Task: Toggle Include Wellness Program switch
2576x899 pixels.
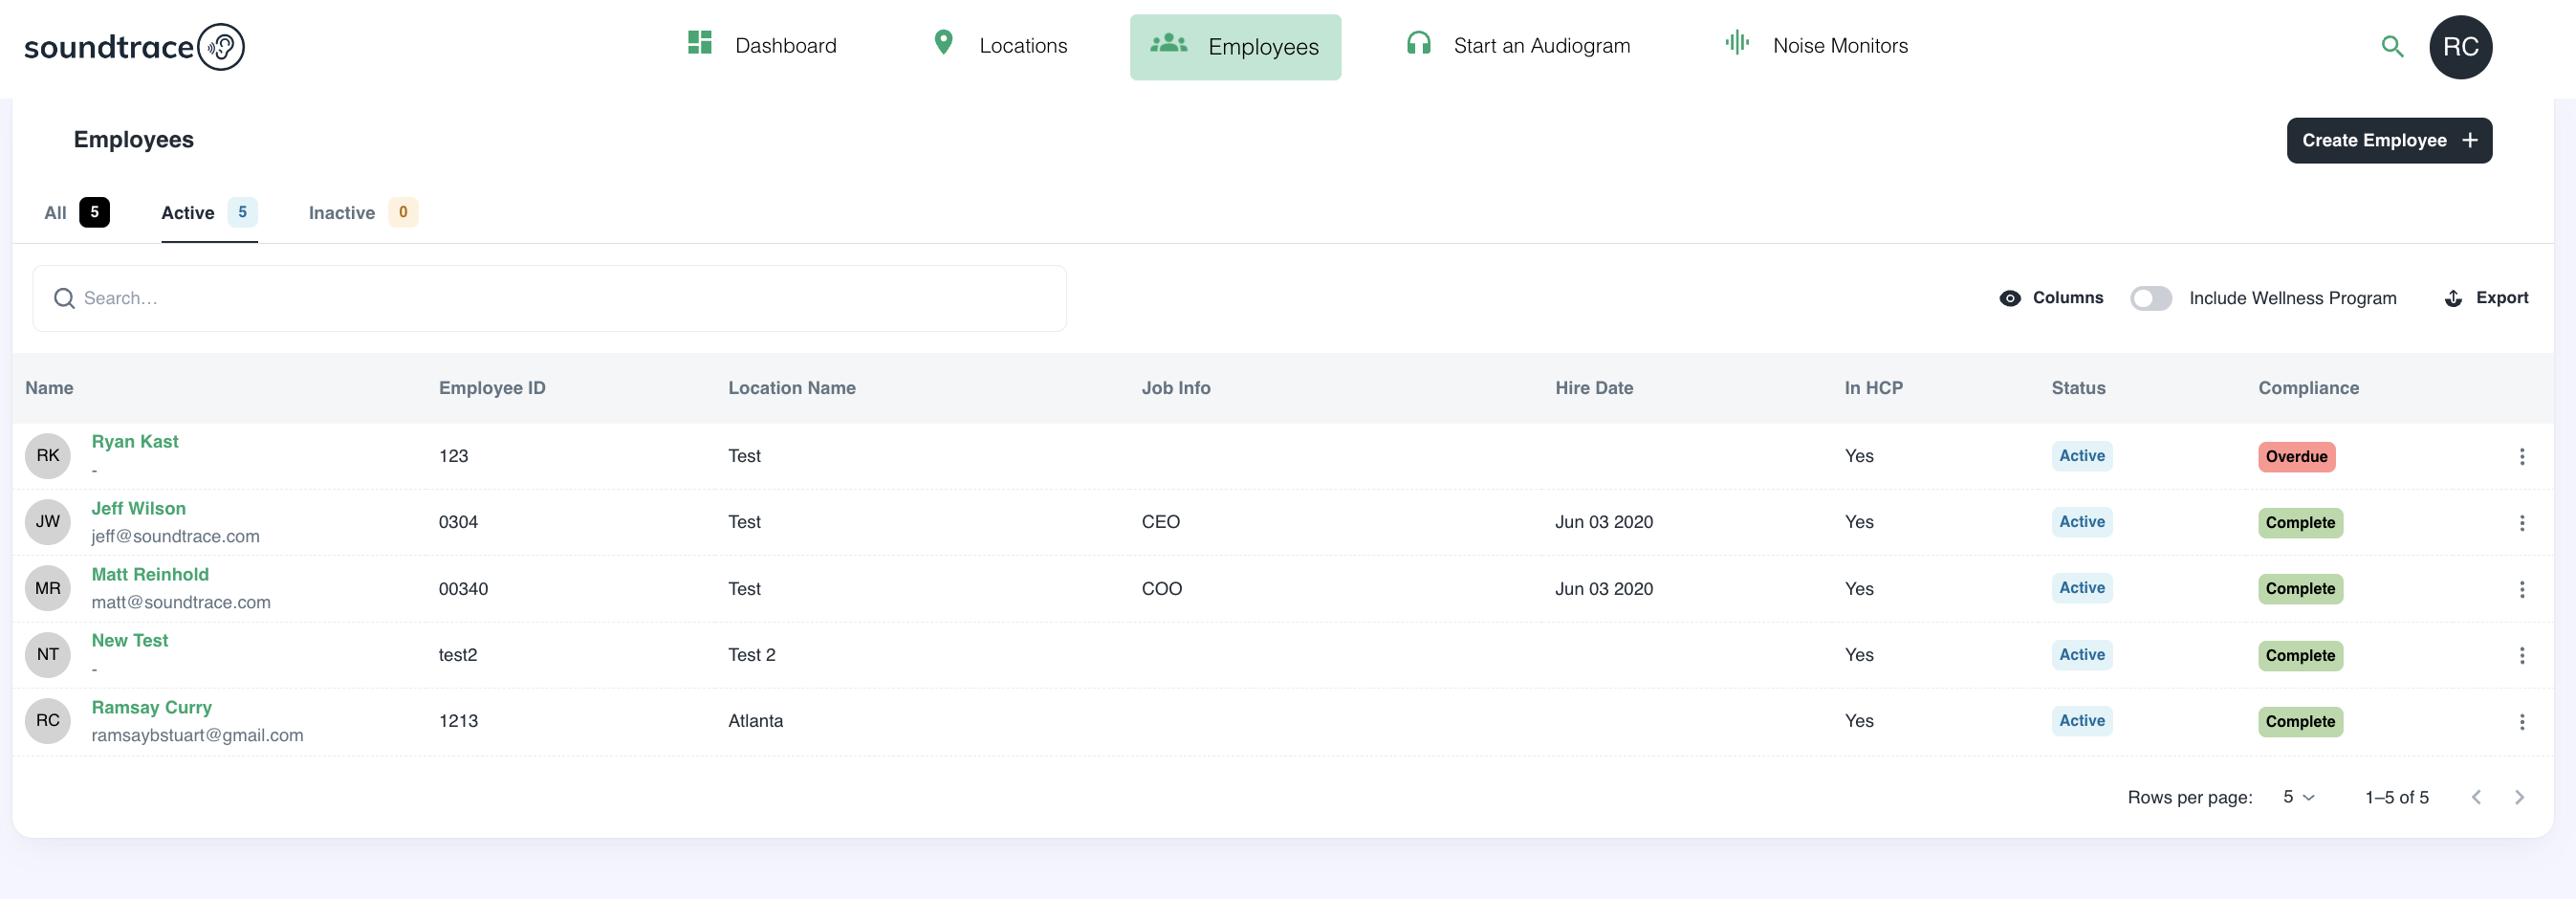Action: tap(2150, 298)
